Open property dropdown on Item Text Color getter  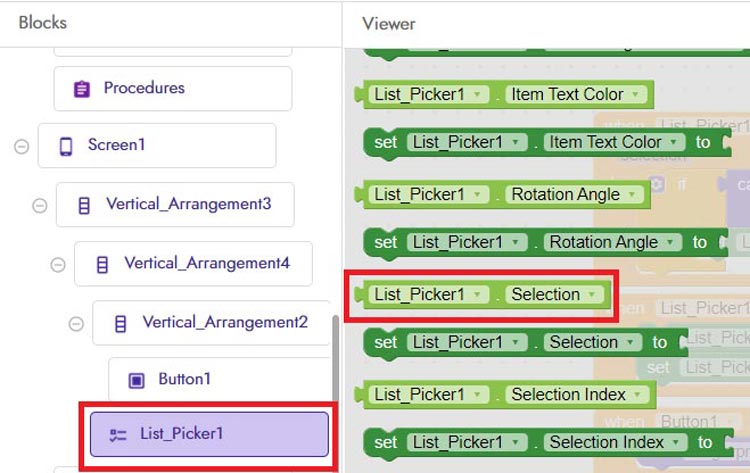[636, 95]
